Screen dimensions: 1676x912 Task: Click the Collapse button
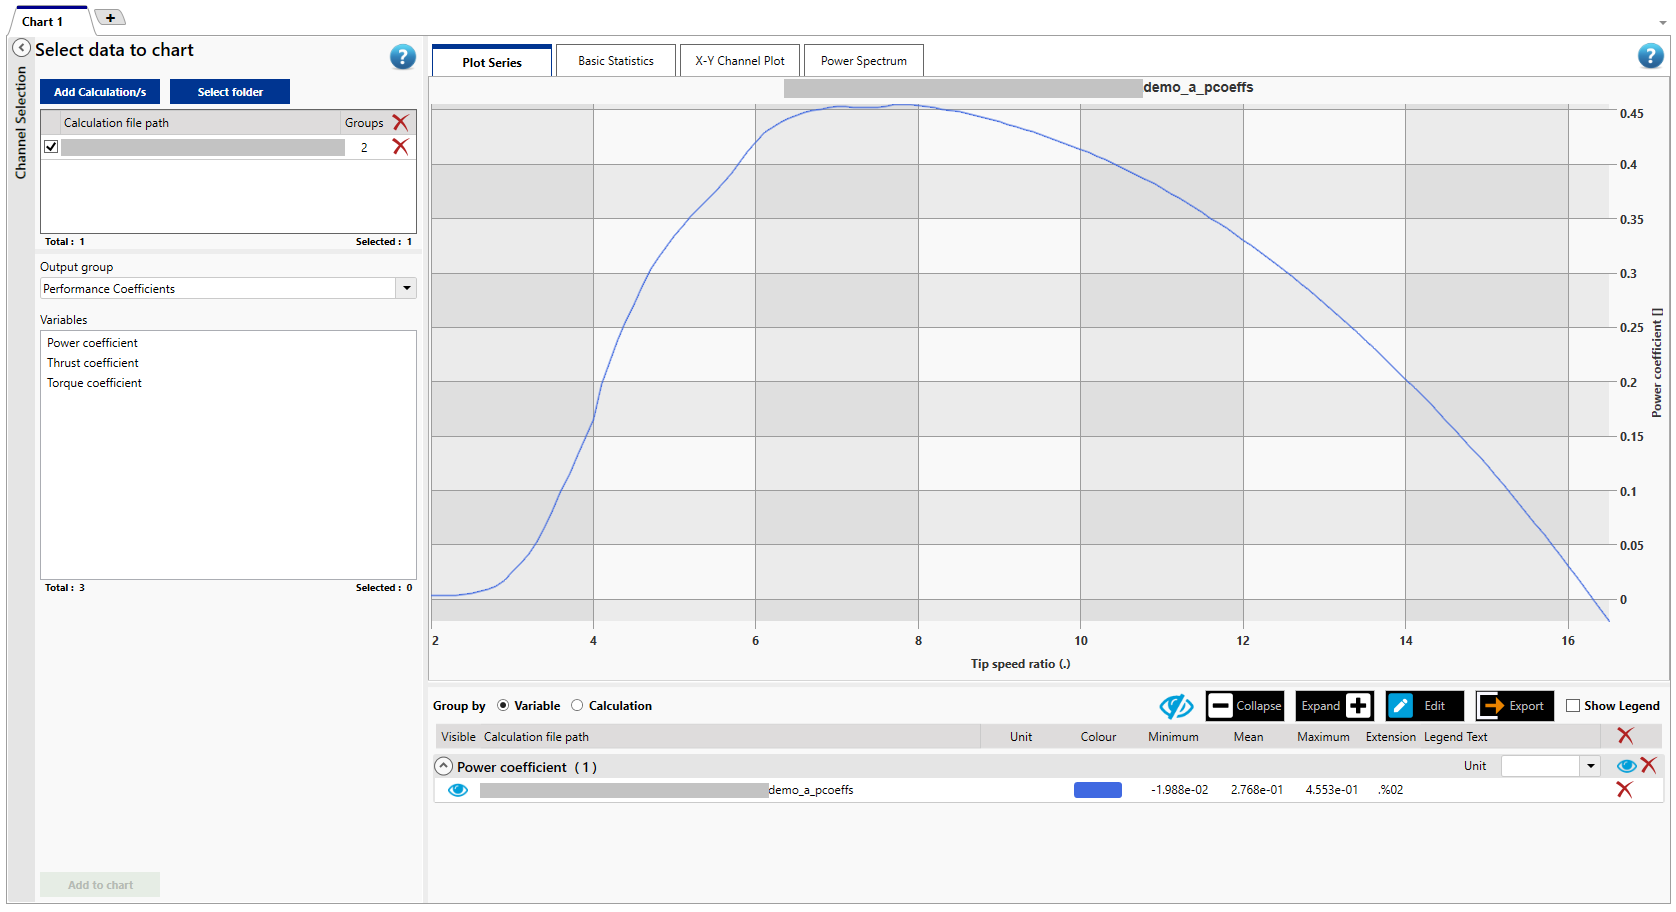point(1245,706)
